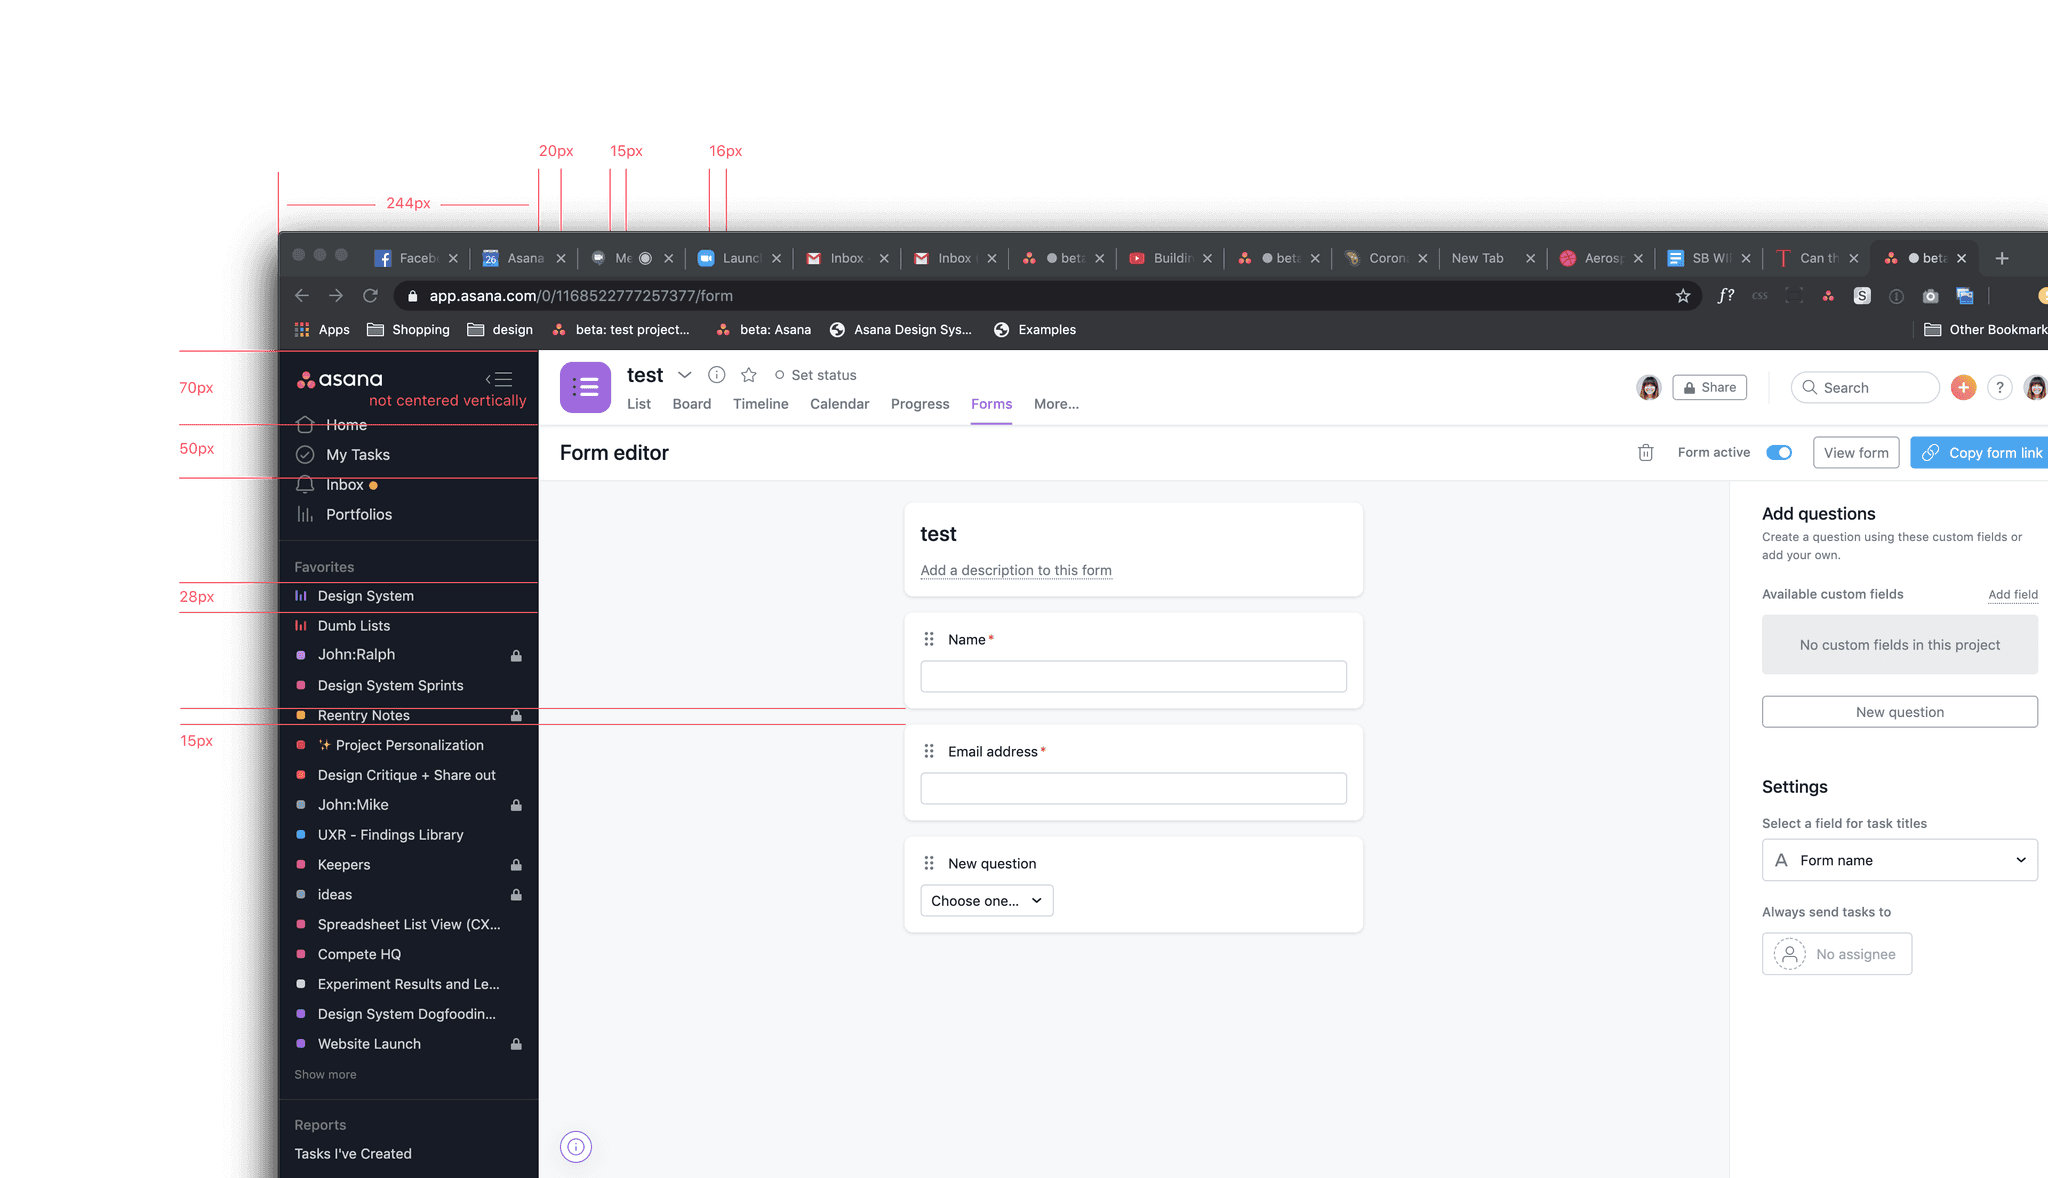
Task: Open the help question mark icon
Action: tap(1999, 388)
